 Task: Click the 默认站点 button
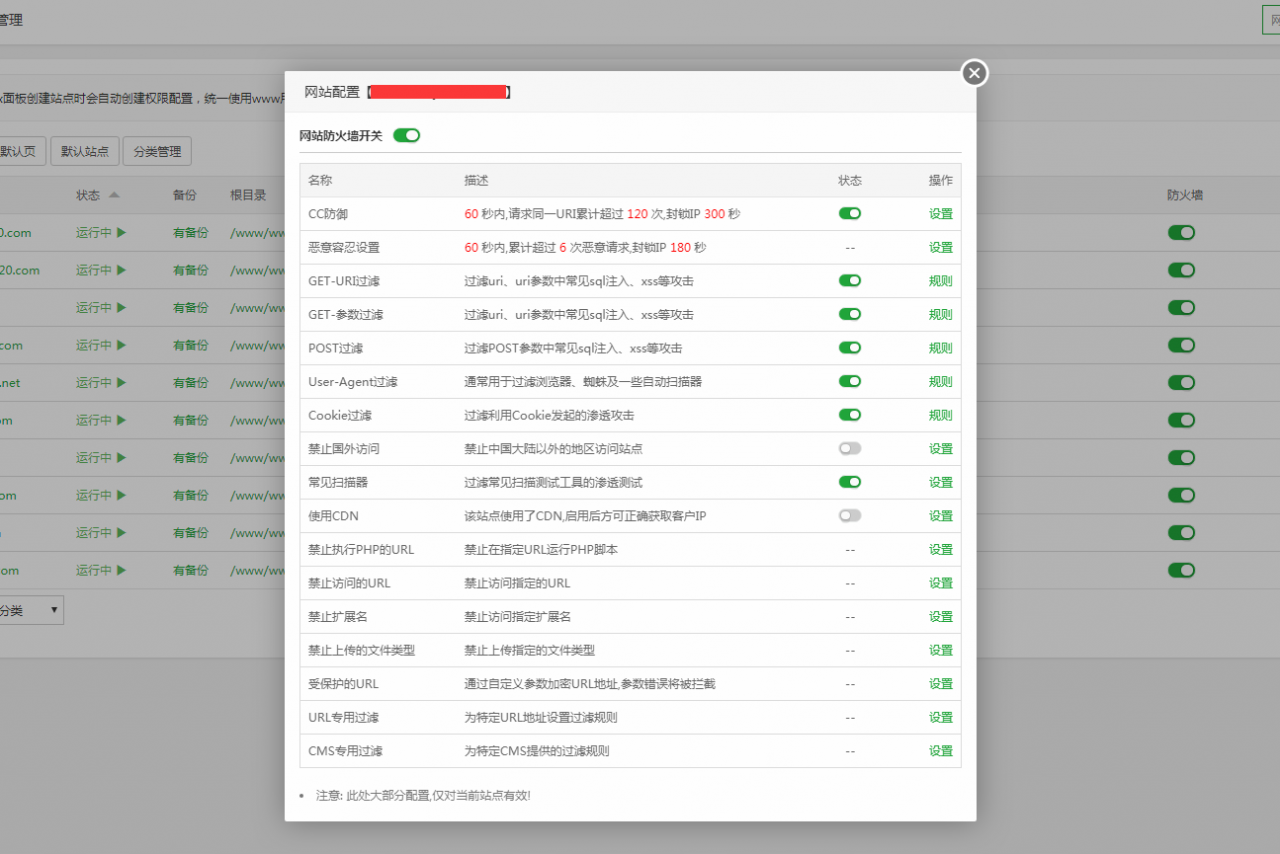tap(85, 152)
